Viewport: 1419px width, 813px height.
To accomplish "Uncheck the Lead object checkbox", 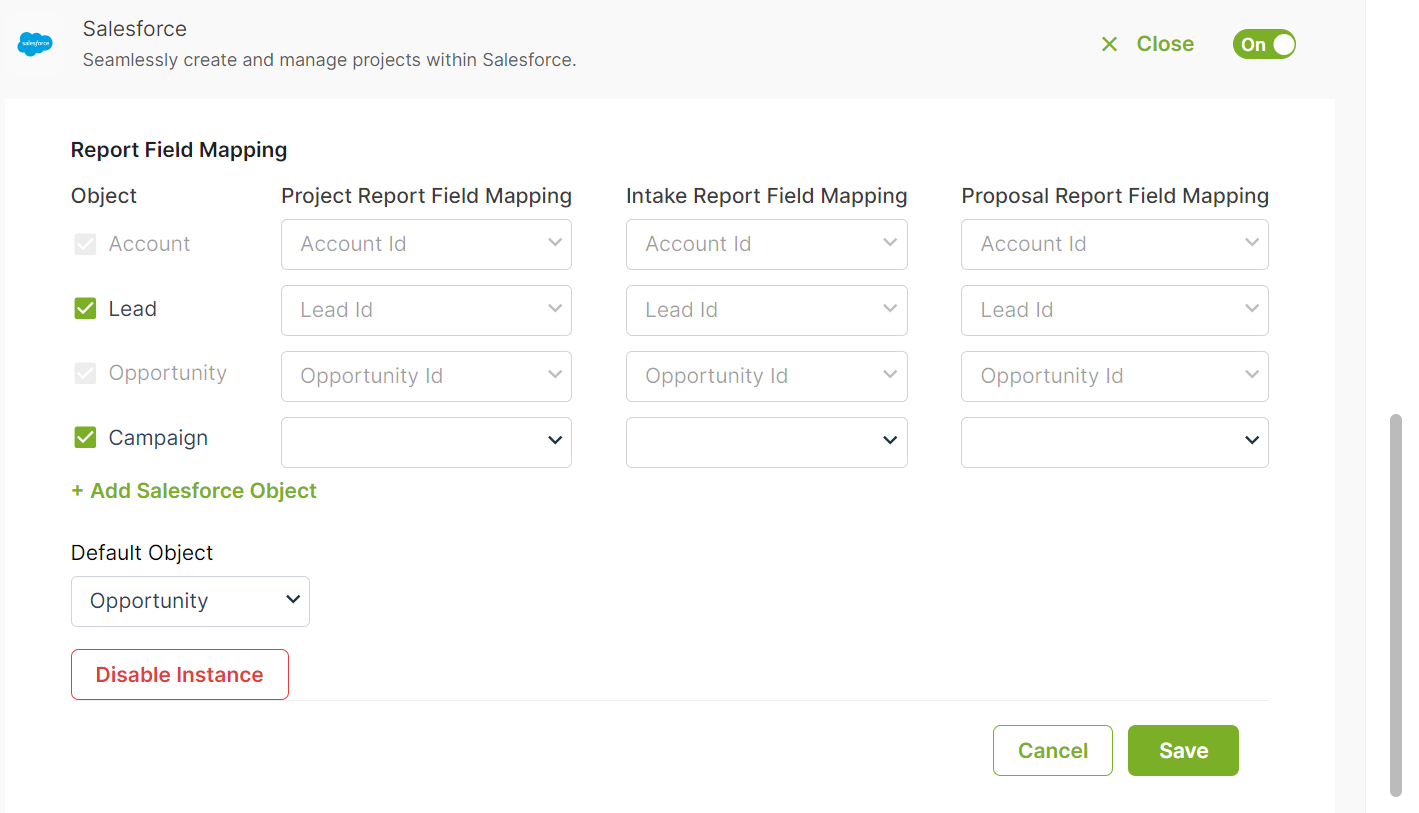I will (x=85, y=309).
